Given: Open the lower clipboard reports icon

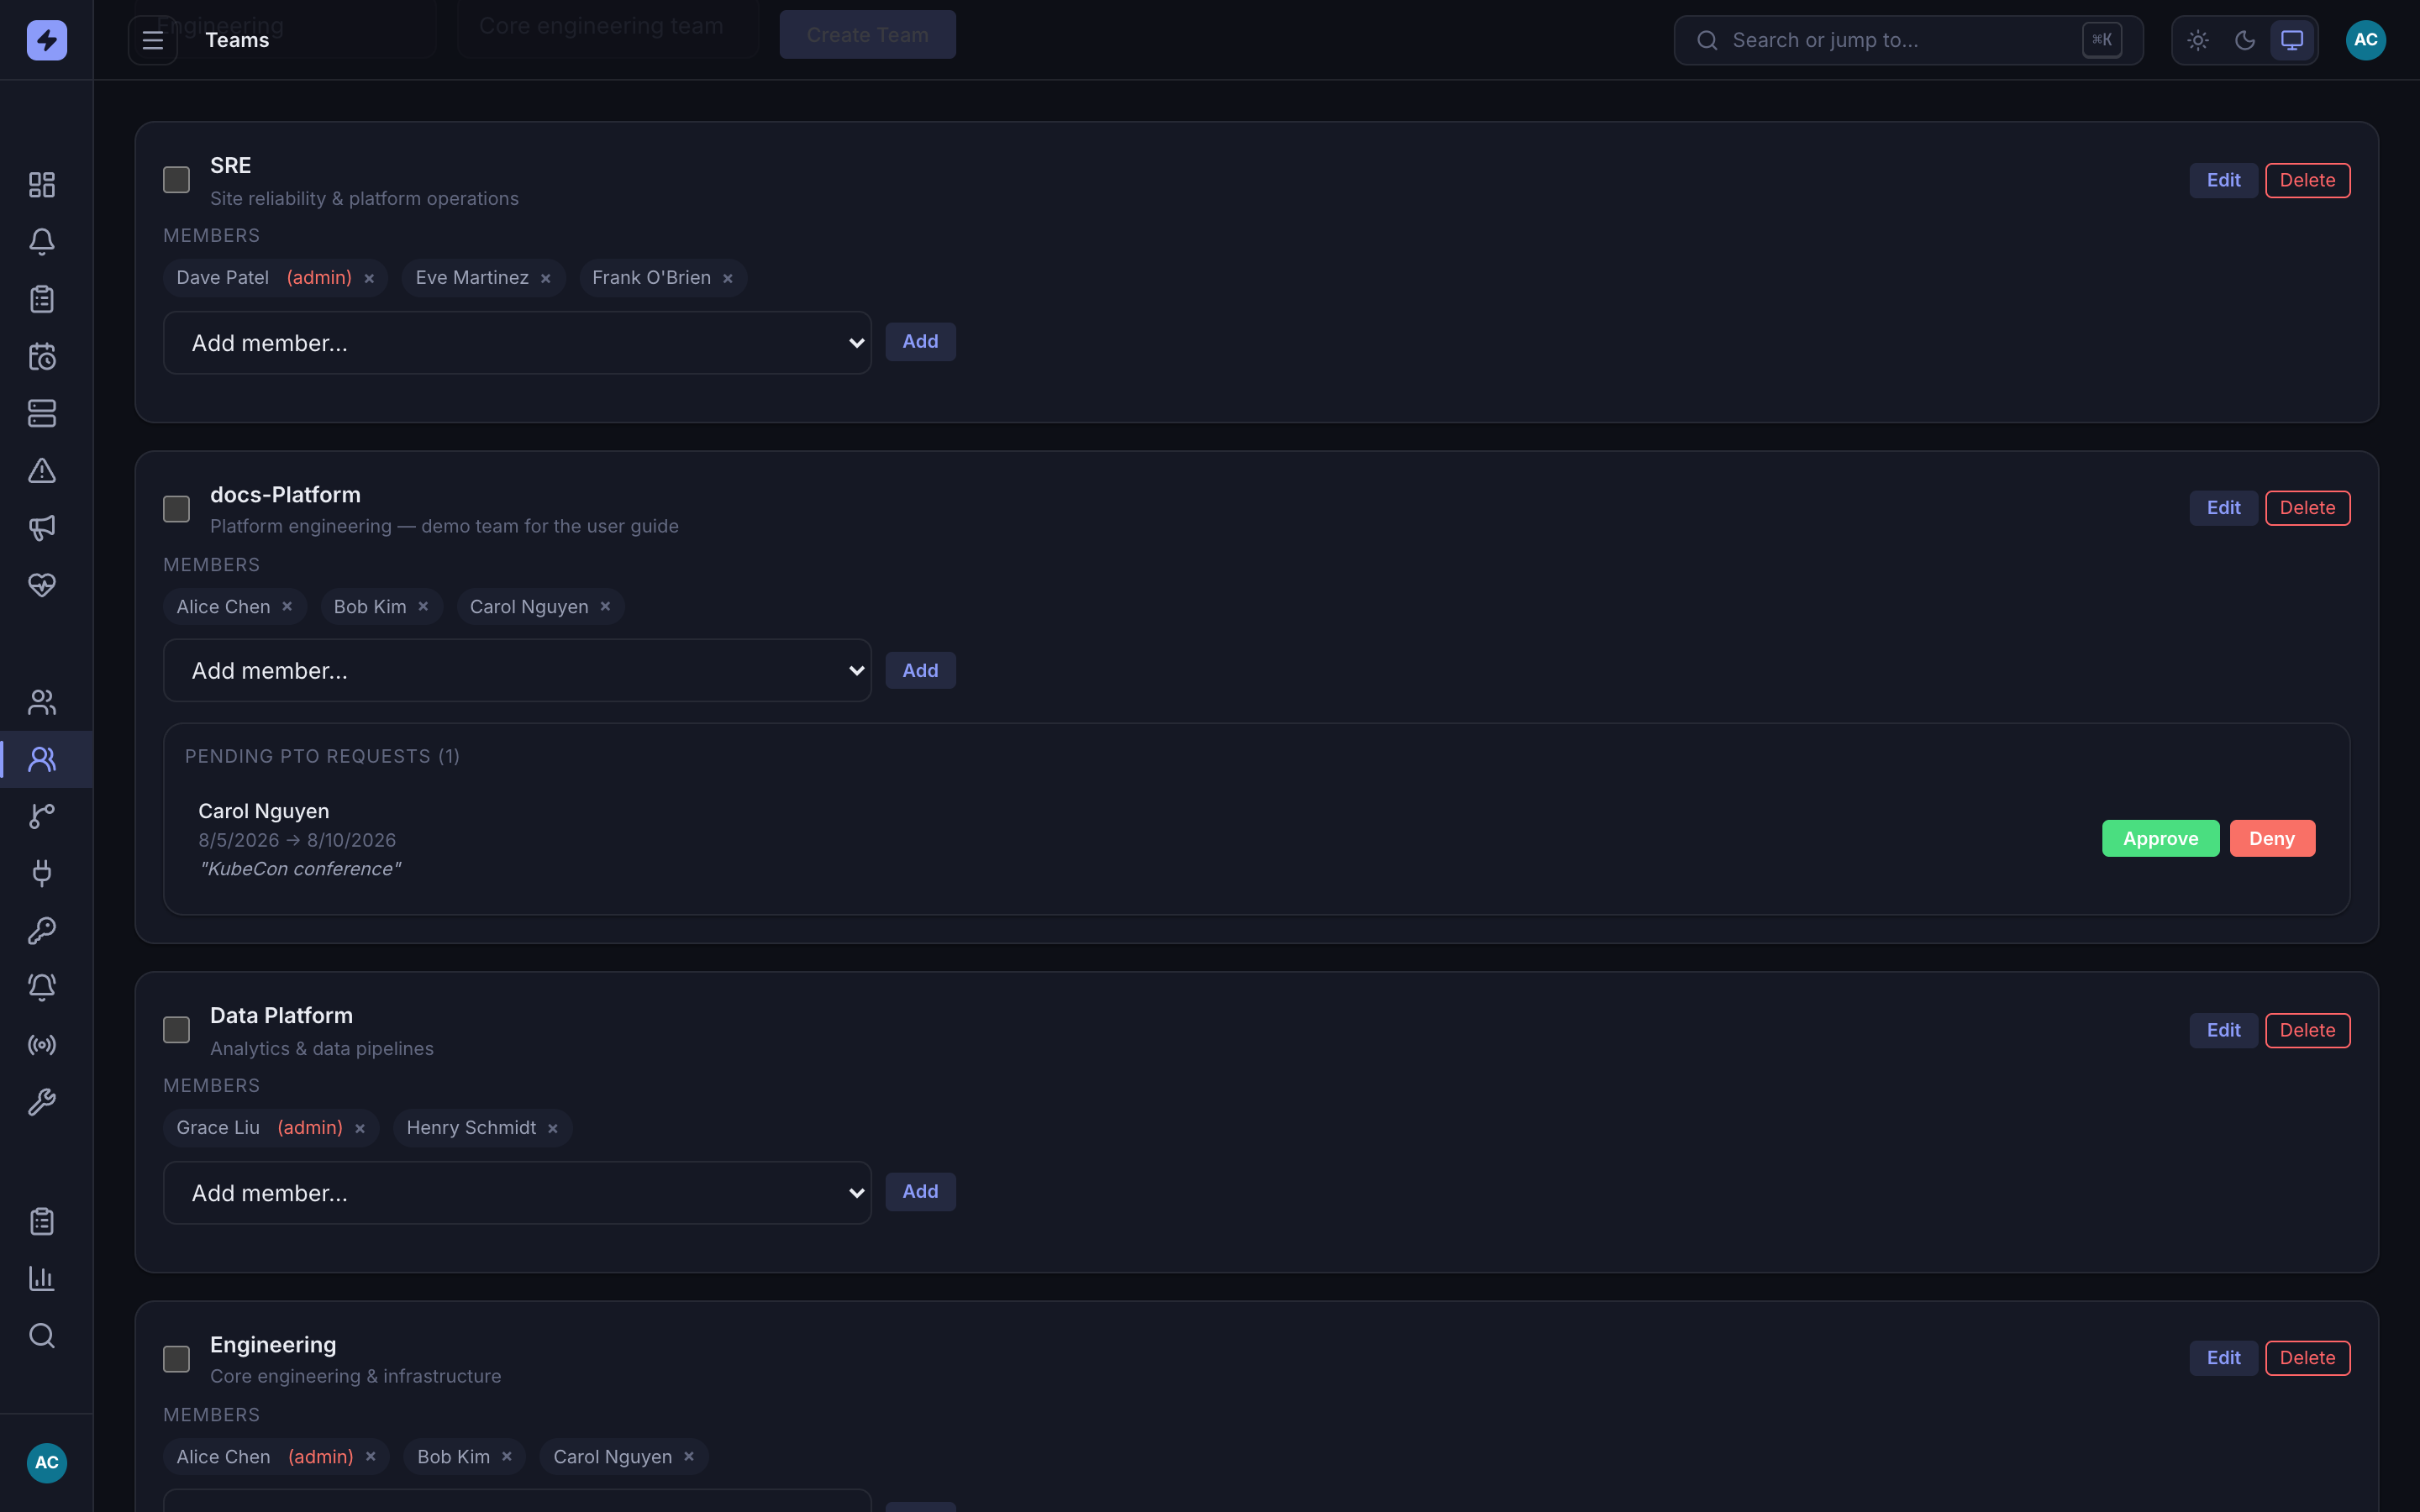Looking at the screenshot, I should coord(42,1221).
